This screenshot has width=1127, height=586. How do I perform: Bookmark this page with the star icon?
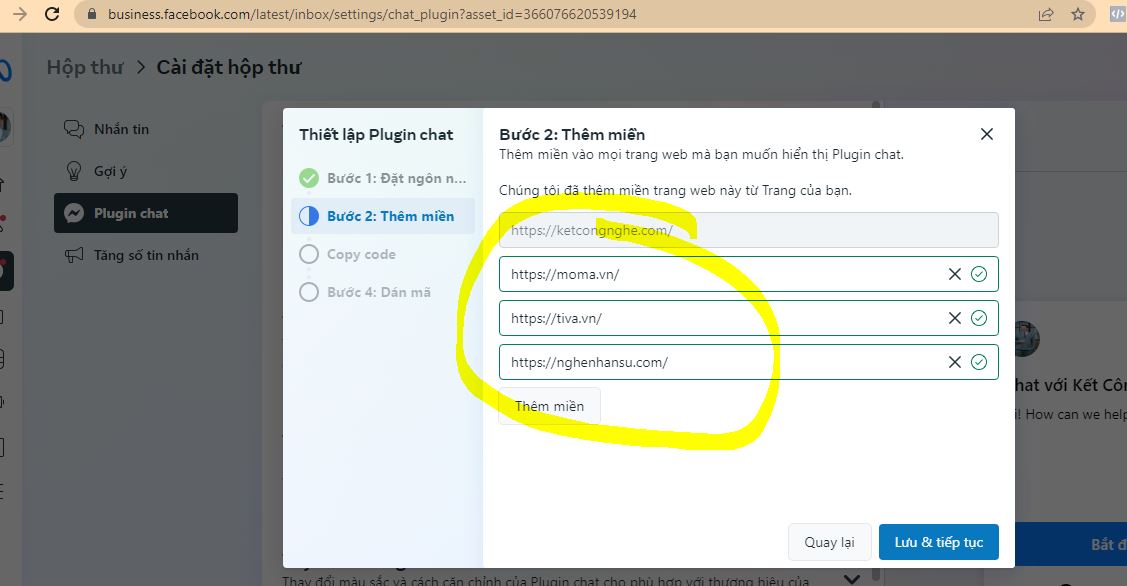1077,14
